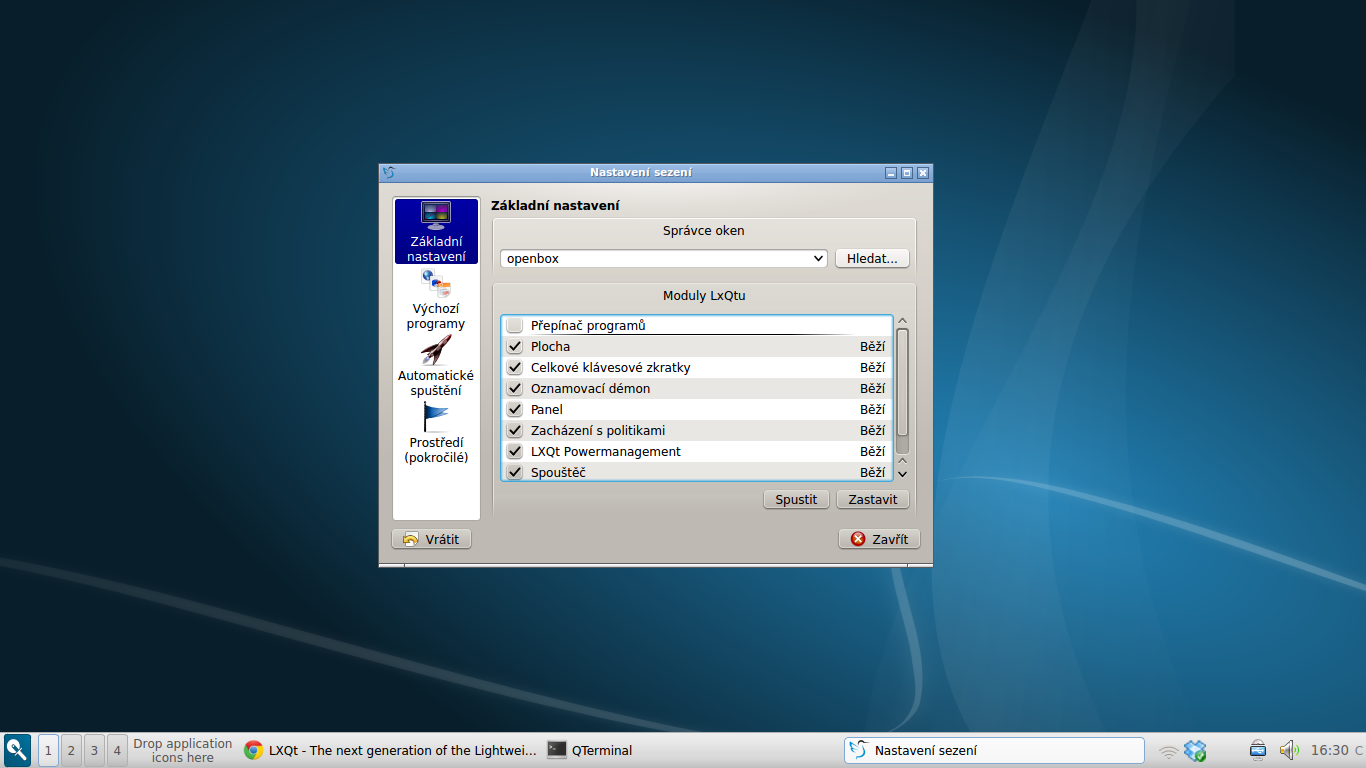Enable the Přepínač programů module
Image resolution: width=1366 pixels, height=768 pixels.
(514, 324)
